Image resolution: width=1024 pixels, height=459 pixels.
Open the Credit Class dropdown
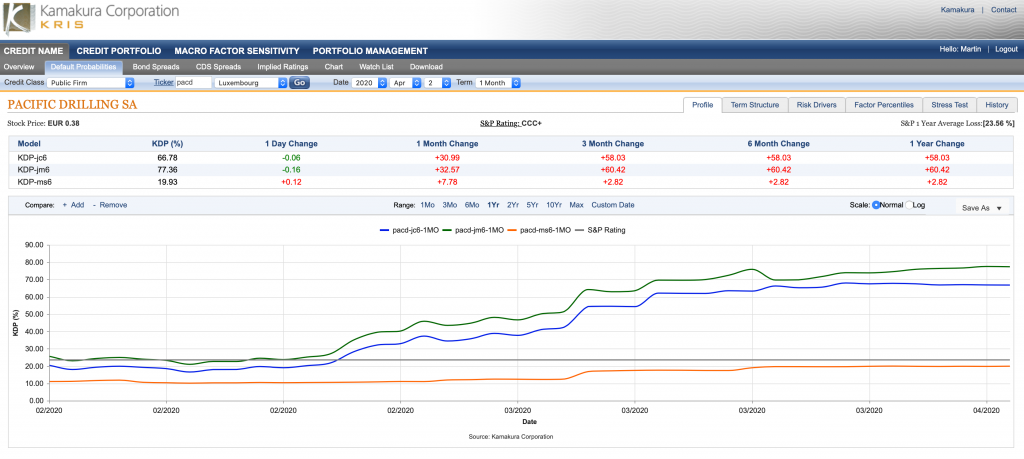90,83
